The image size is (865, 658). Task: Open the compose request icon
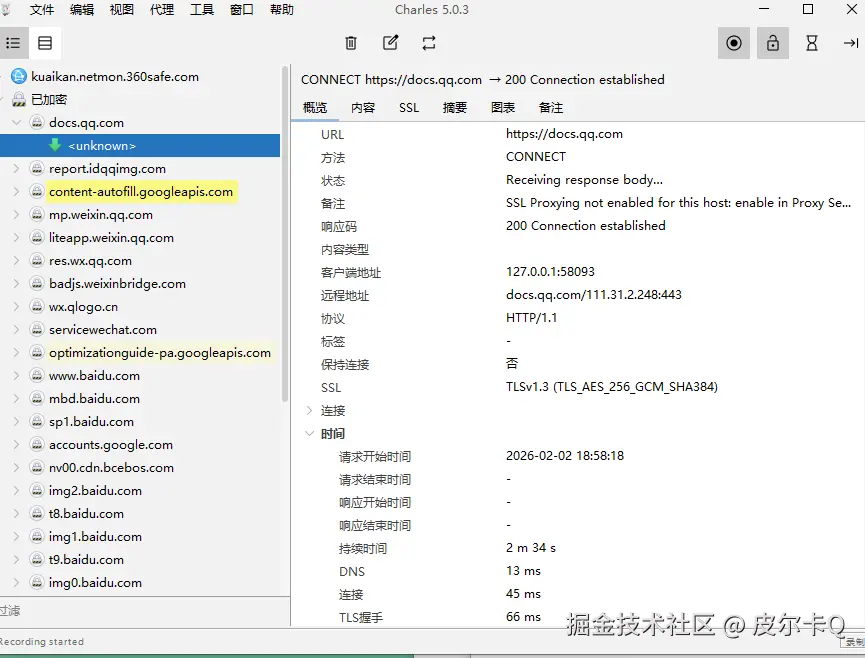click(x=390, y=43)
